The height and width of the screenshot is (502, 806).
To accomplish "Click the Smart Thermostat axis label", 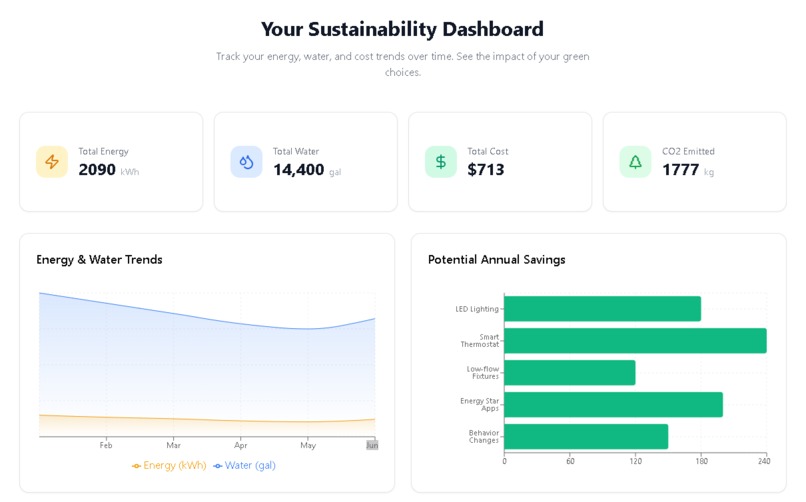I will coord(480,341).
